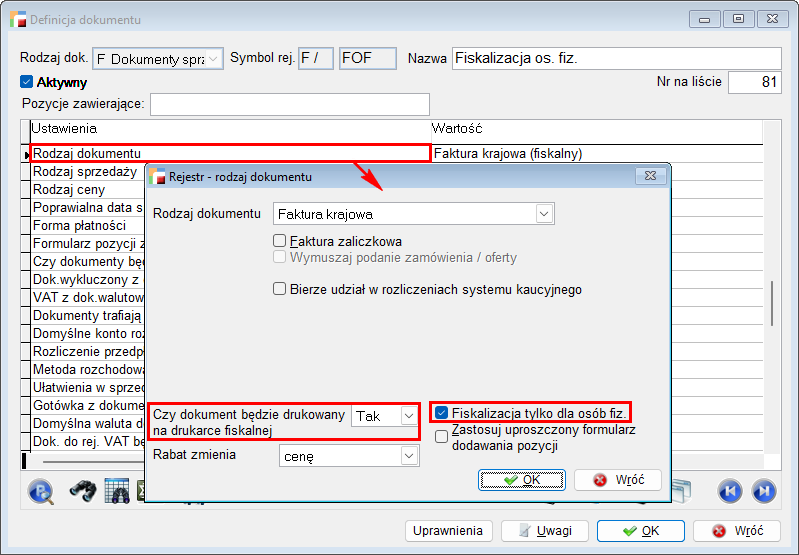Click the table grid icon in bottom toolbar
The image size is (799, 555).
click(117, 490)
